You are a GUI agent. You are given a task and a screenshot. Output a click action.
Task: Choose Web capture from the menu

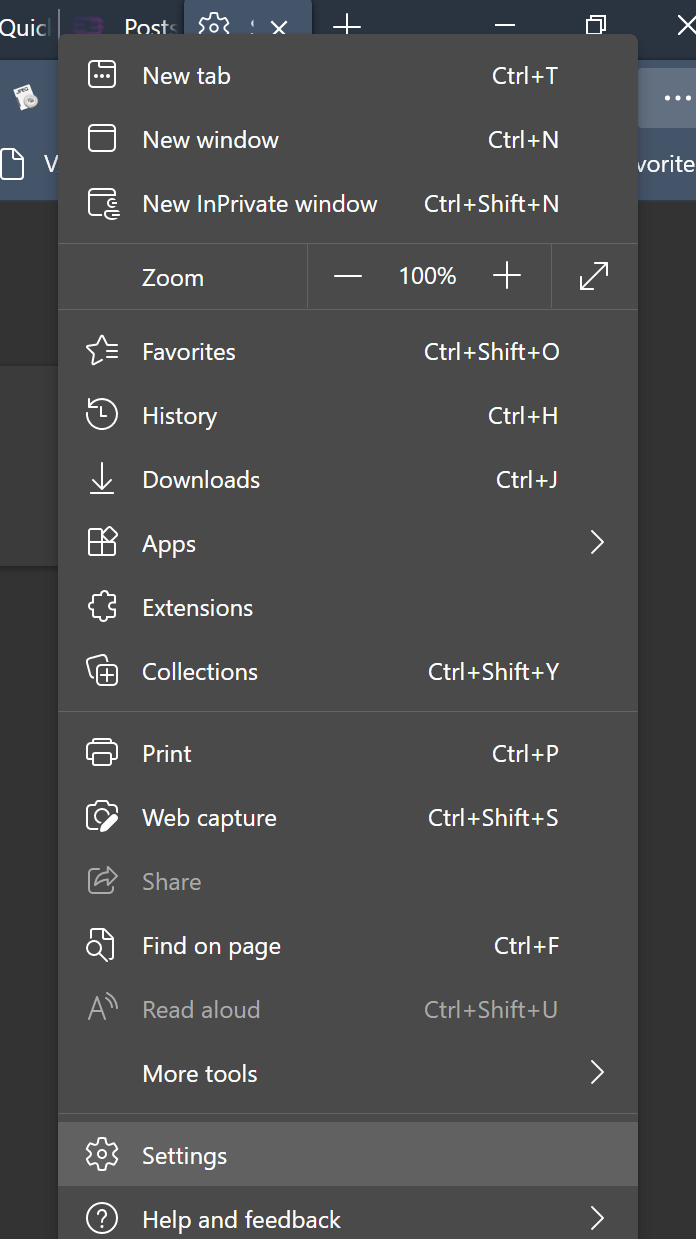point(348,817)
